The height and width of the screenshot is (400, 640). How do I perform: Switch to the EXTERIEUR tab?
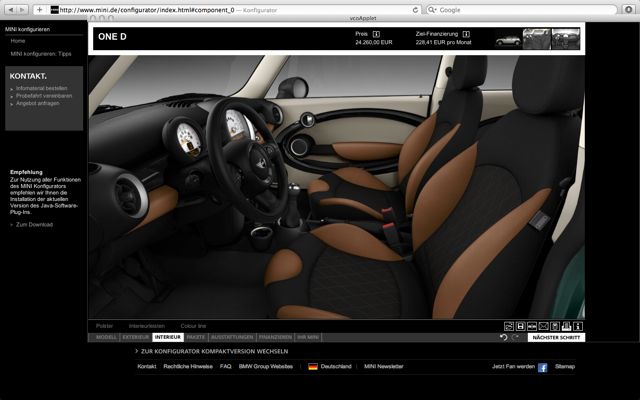(x=135, y=338)
